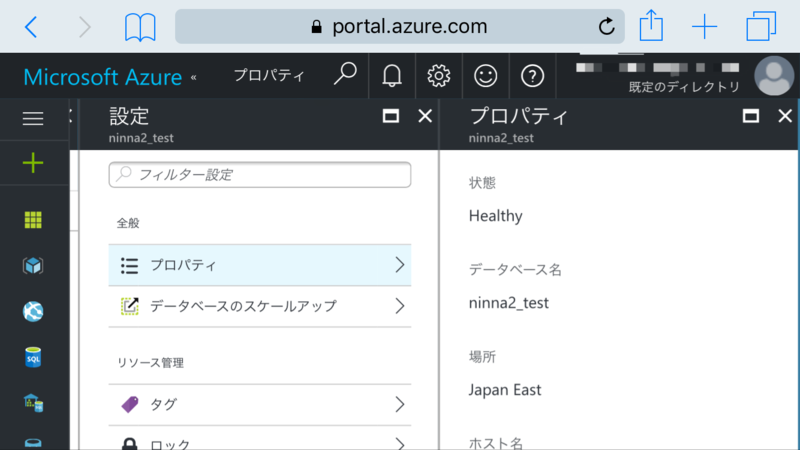Expand the タグ row chevron

pyautogui.click(x=399, y=405)
